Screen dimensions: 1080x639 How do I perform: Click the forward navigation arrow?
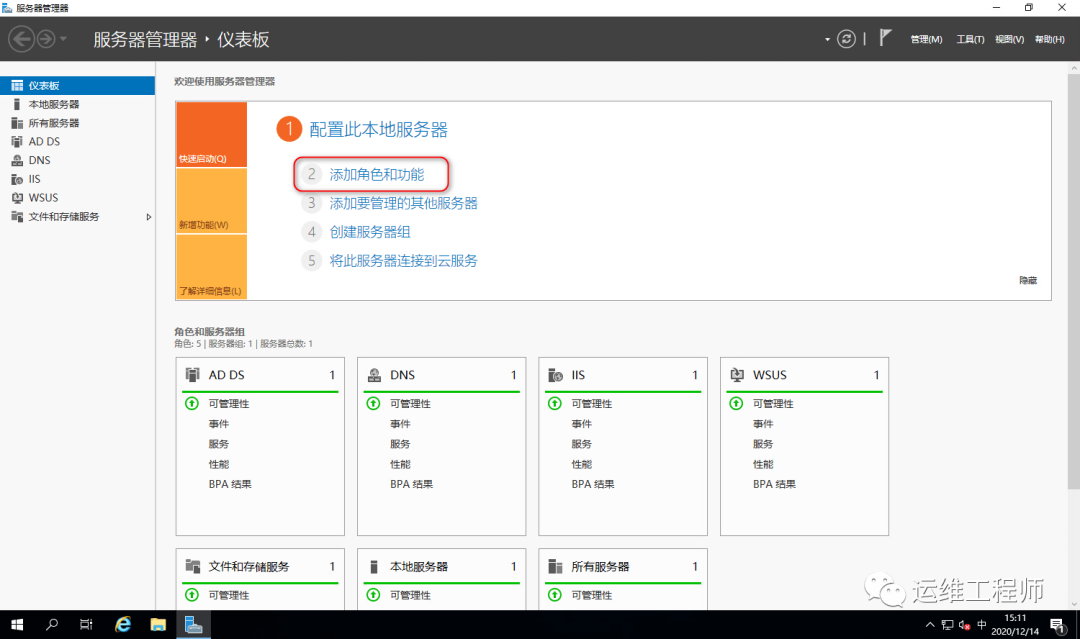coord(46,39)
